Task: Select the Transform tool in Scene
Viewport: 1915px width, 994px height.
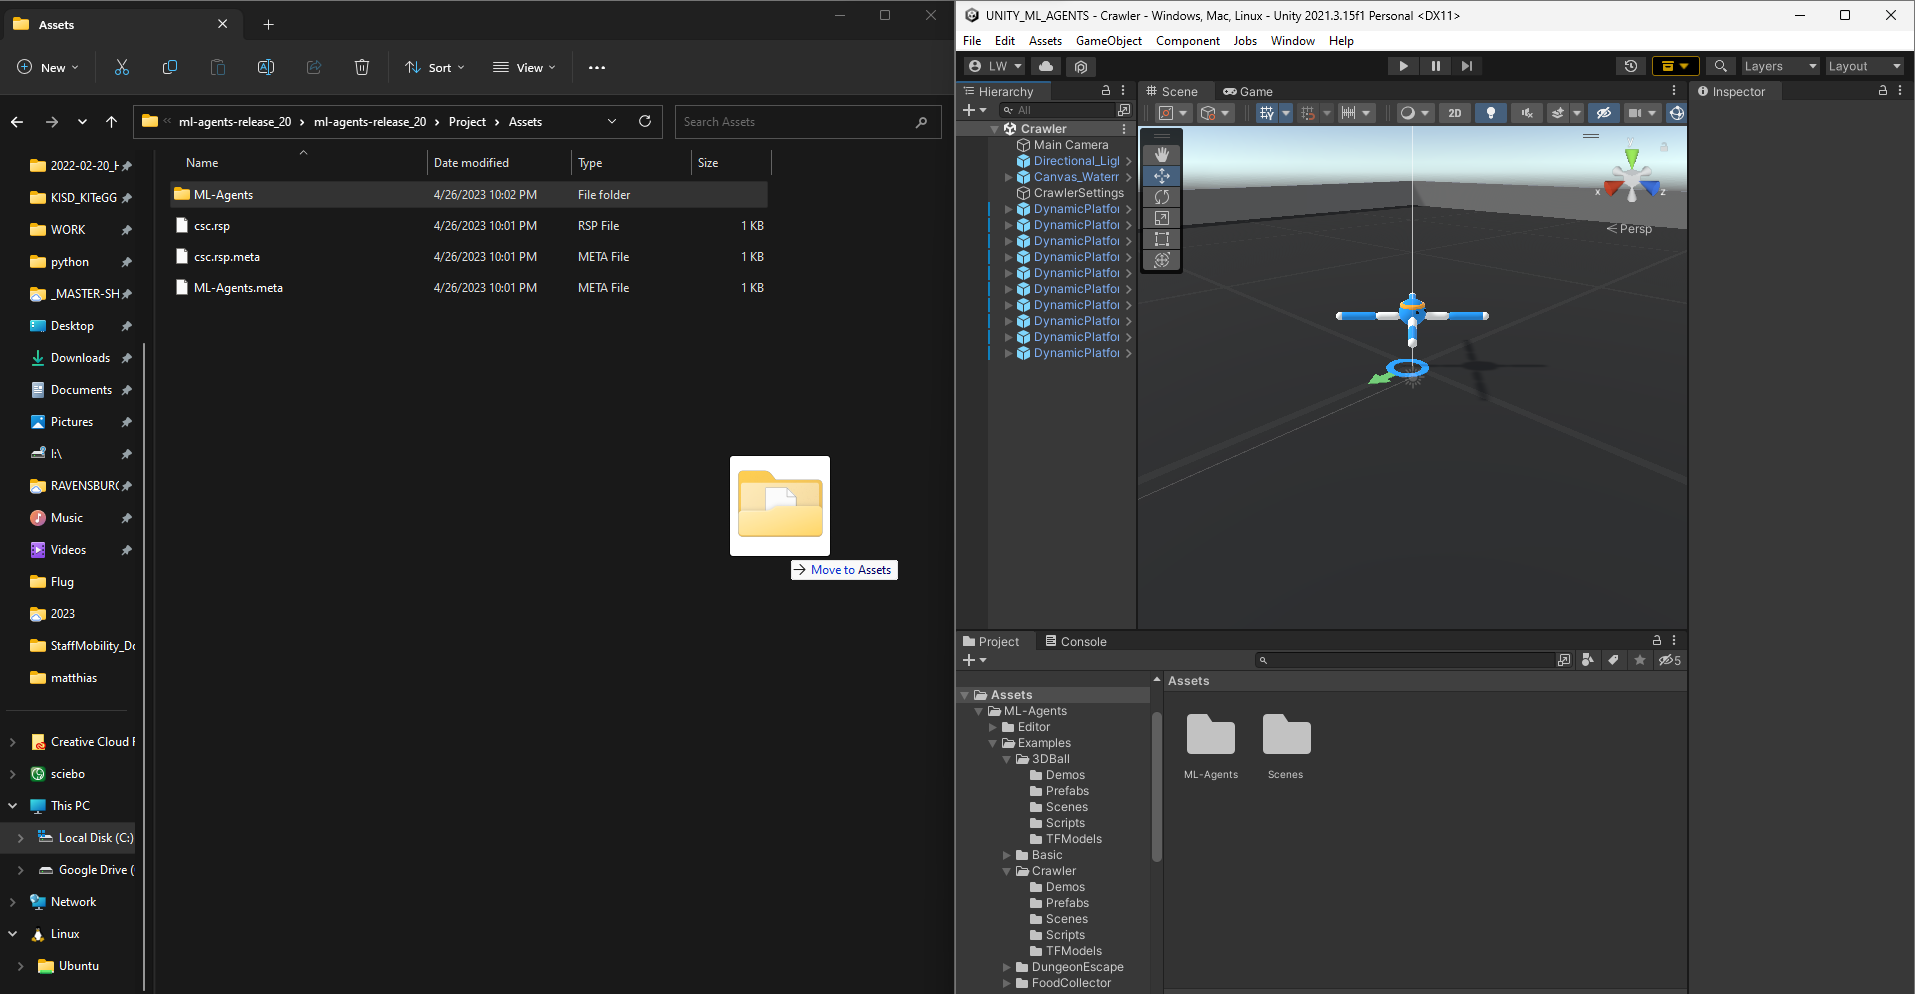Action: pyautogui.click(x=1161, y=260)
